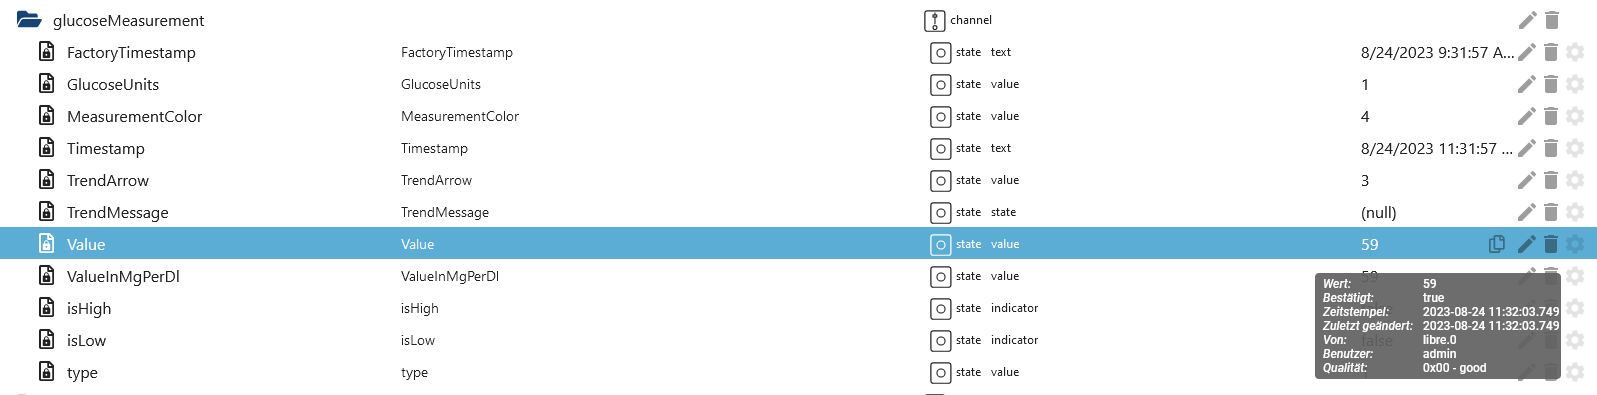Open settings gear for MeasurementColor
This screenshot has height=395, width=1597.
point(1575,116)
